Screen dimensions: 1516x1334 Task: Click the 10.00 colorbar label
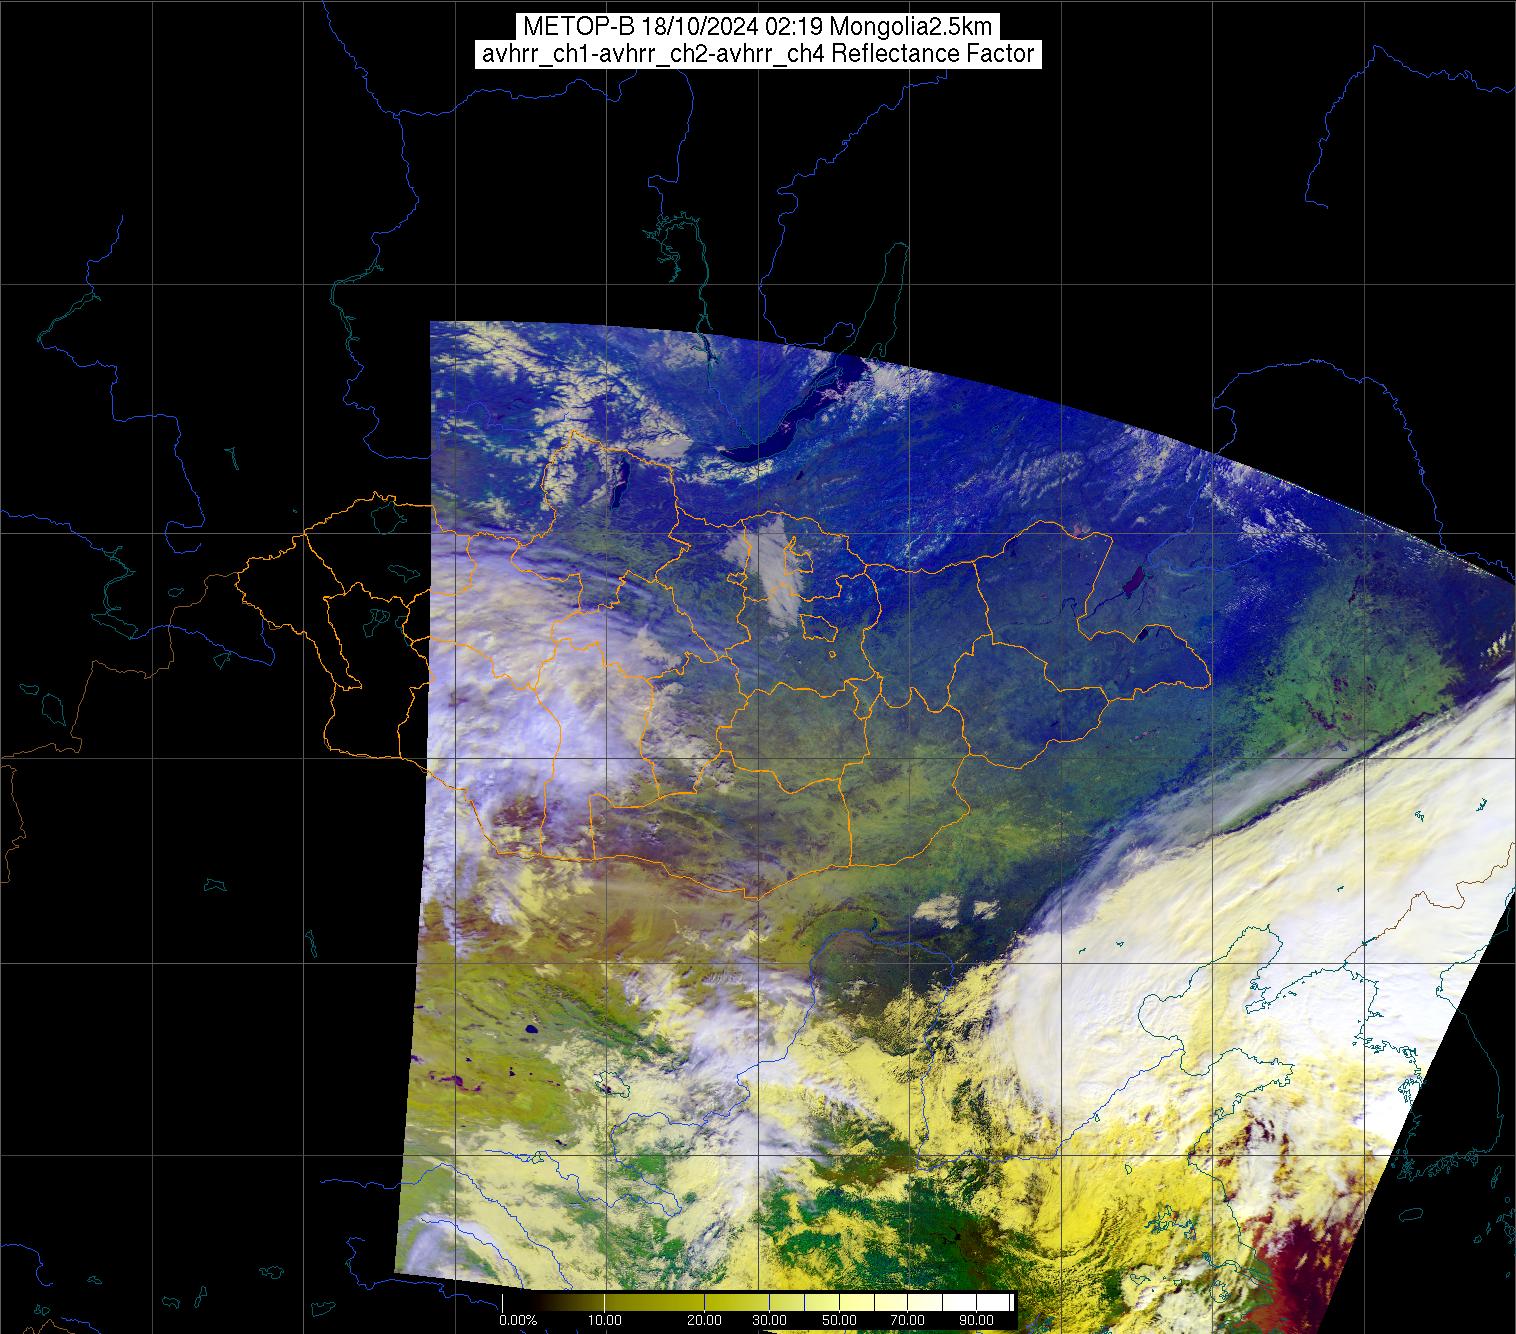point(606,1320)
